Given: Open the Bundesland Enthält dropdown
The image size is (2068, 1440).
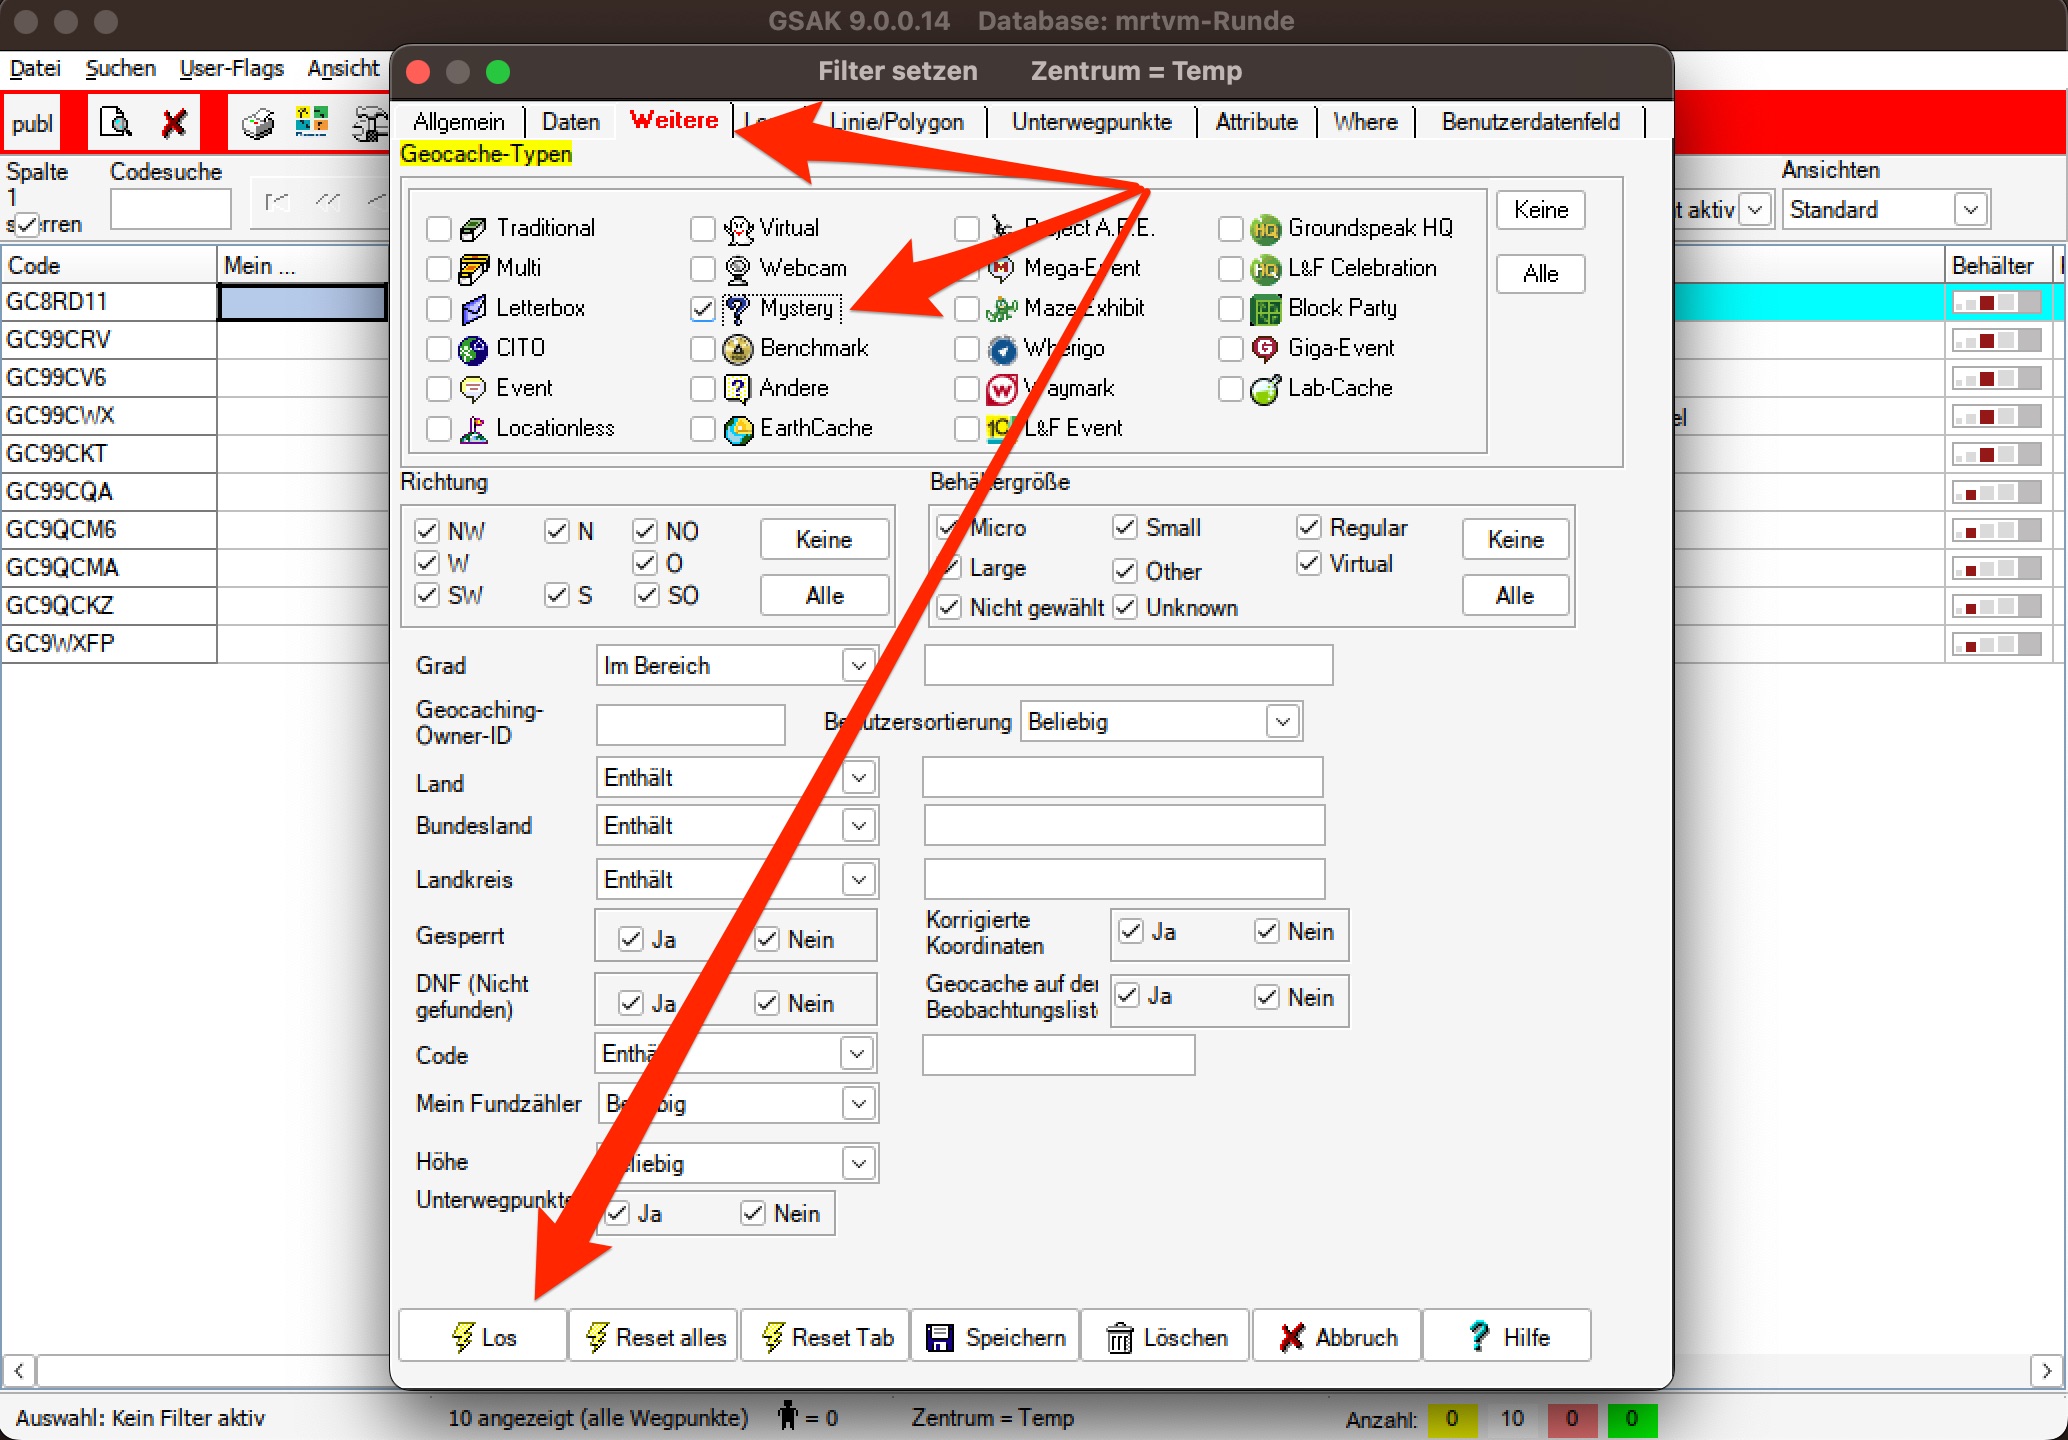Looking at the screenshot, I should [x=737, y=825].
